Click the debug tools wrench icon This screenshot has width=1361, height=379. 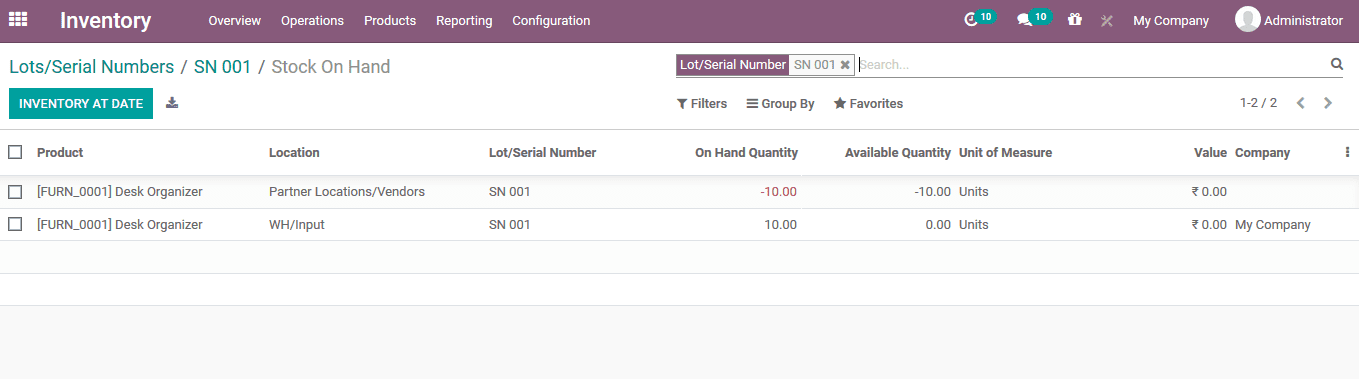(1107, 20)
